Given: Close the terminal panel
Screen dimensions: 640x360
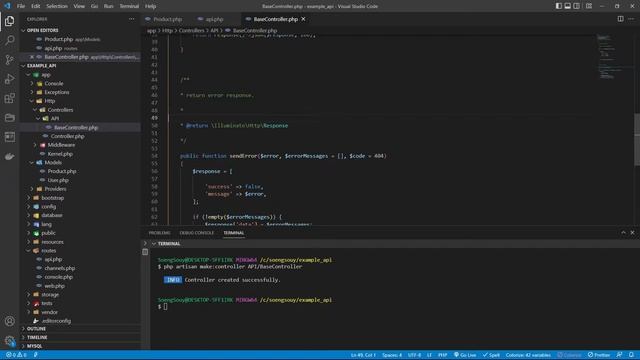Looking at the screenshot, I should point(632,233).
